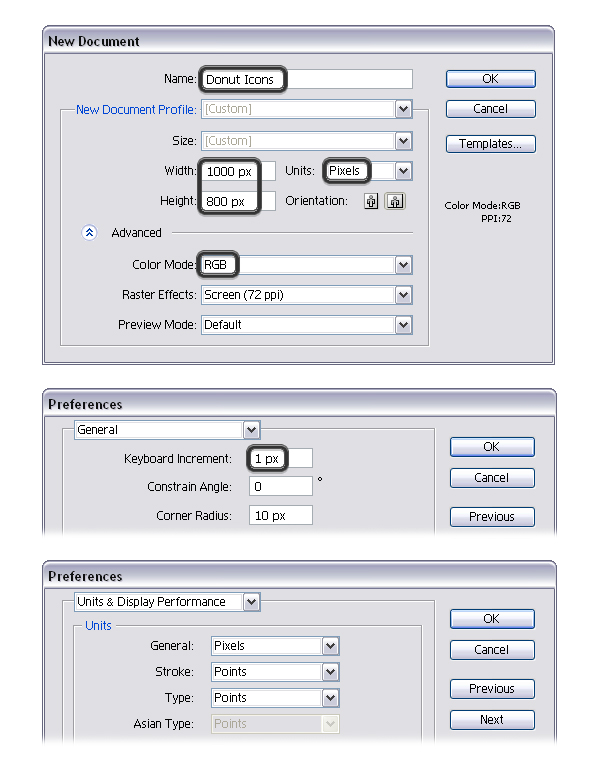The height and width of the screenshot is (764, 600).
Task: Open the Units & Display Performance category dropdown
Action: click(167, 602)
